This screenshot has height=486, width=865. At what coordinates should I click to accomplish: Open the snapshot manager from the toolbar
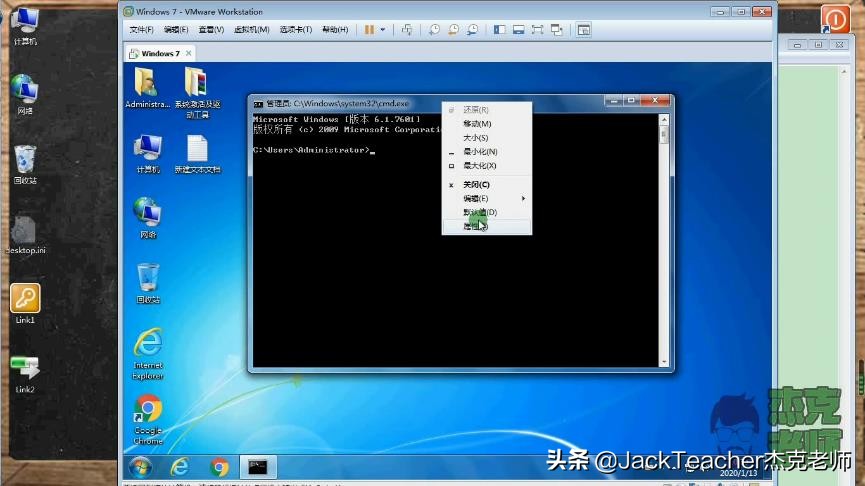[x=472, y=30]
